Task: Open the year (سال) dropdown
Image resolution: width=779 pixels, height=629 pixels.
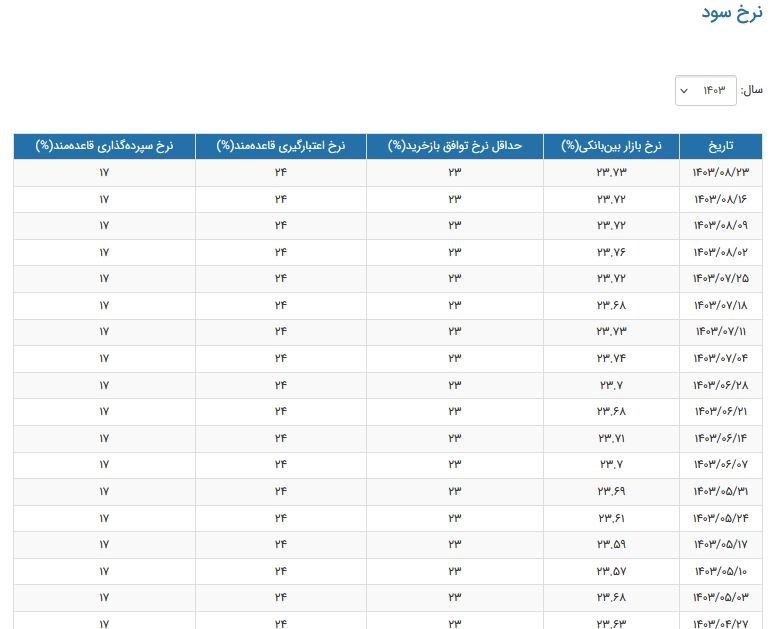Action: point(706,90)
